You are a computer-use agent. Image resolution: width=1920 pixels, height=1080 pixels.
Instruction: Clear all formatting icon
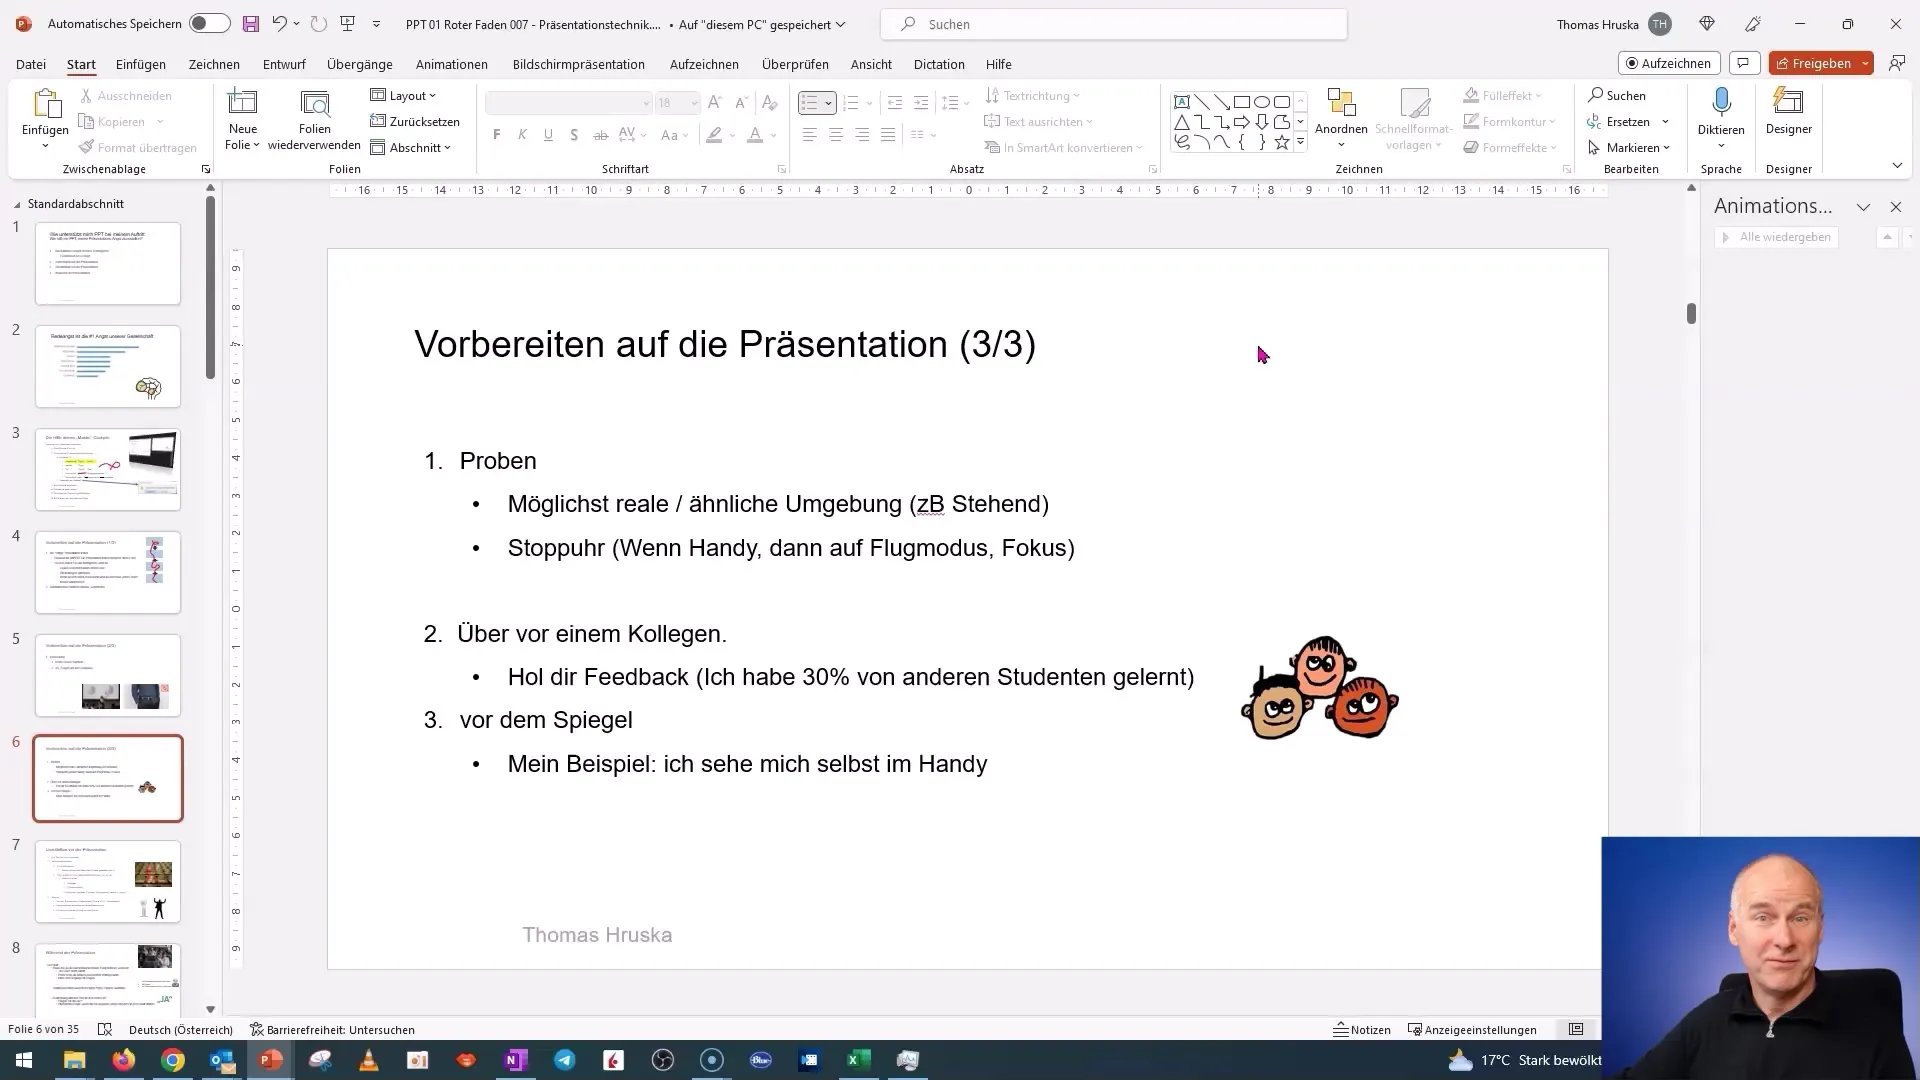(769, 103)
